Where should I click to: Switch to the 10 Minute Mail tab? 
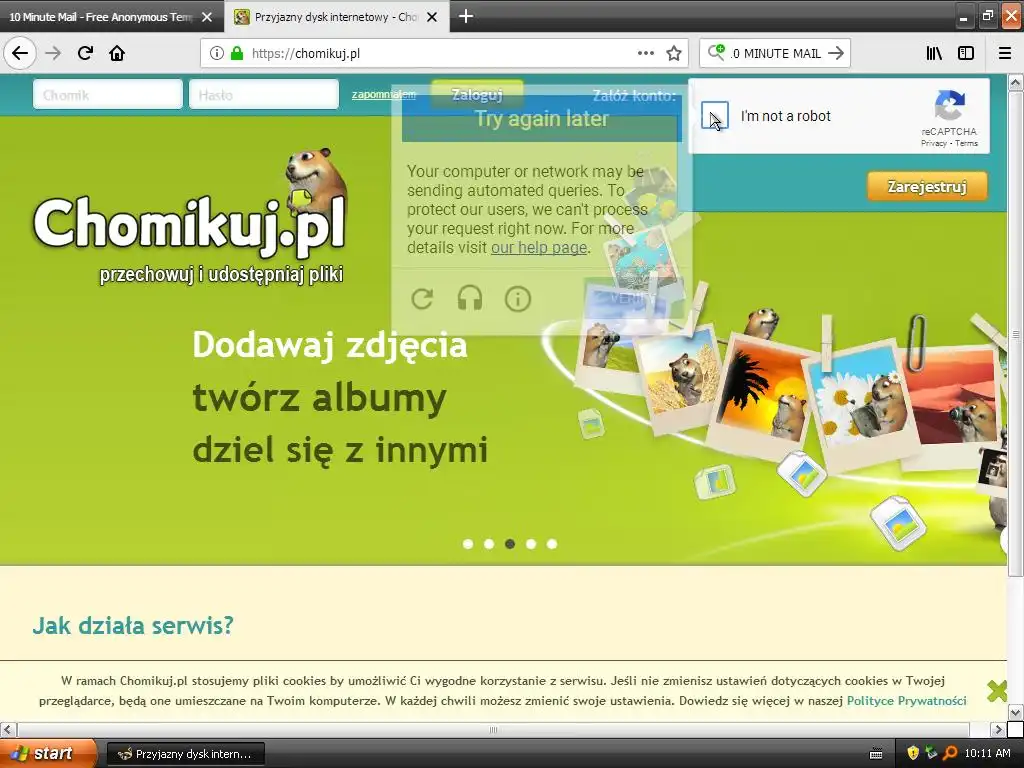(101, 17)
